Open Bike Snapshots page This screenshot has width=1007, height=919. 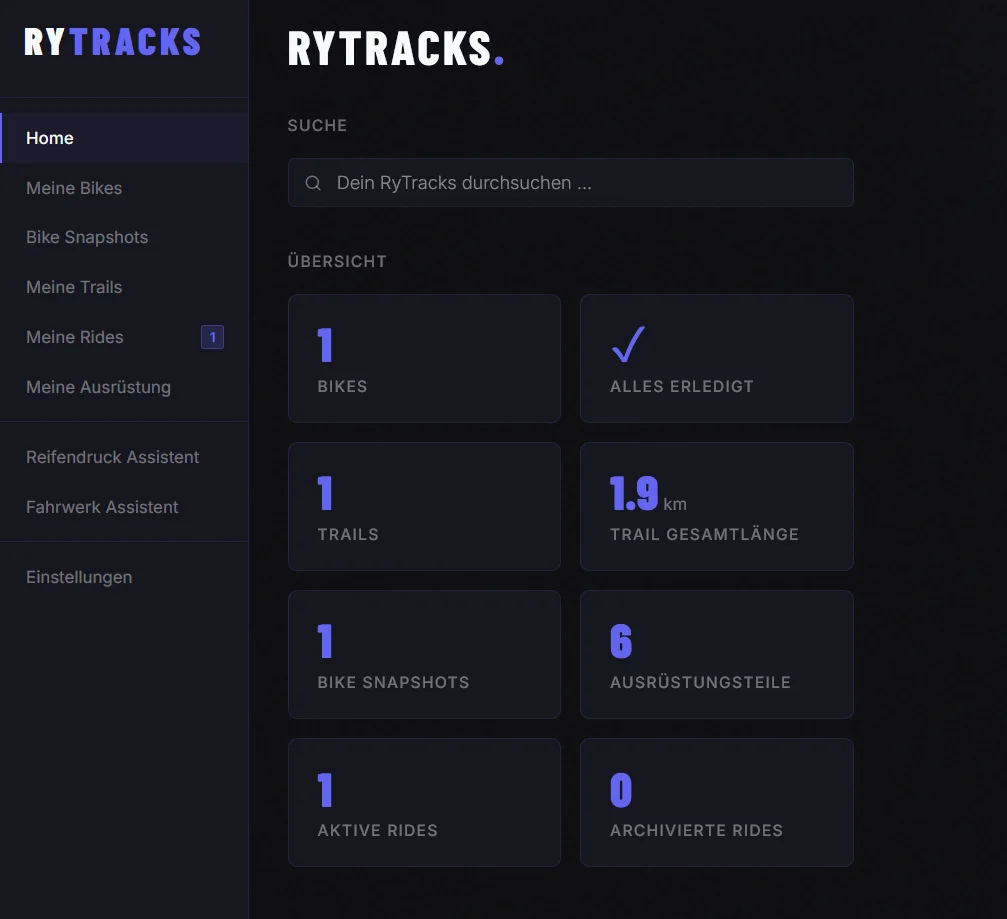coord(125,238)
